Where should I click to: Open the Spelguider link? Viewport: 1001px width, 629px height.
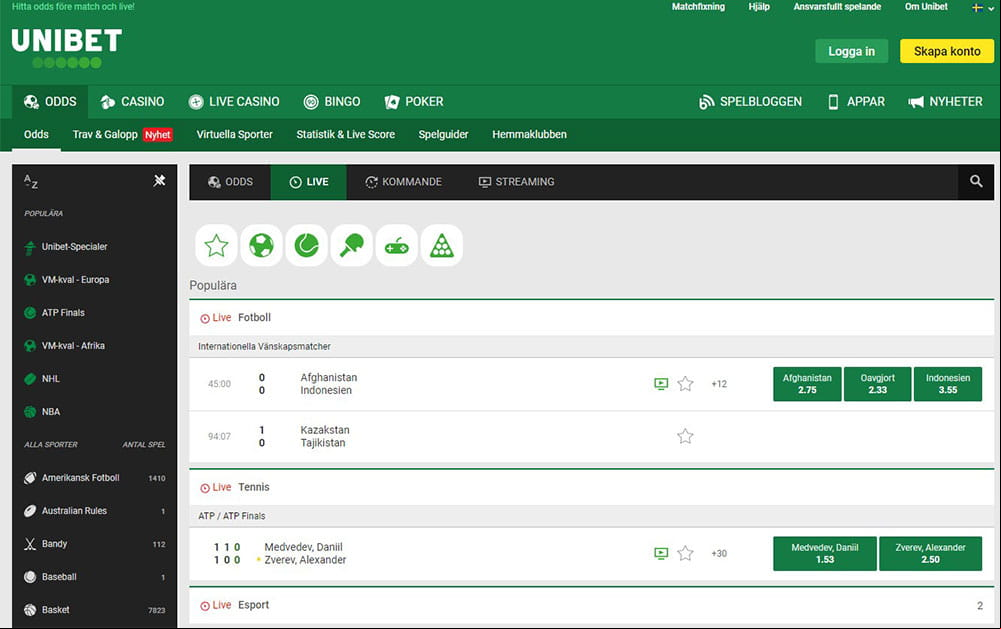tap(443, 134)
